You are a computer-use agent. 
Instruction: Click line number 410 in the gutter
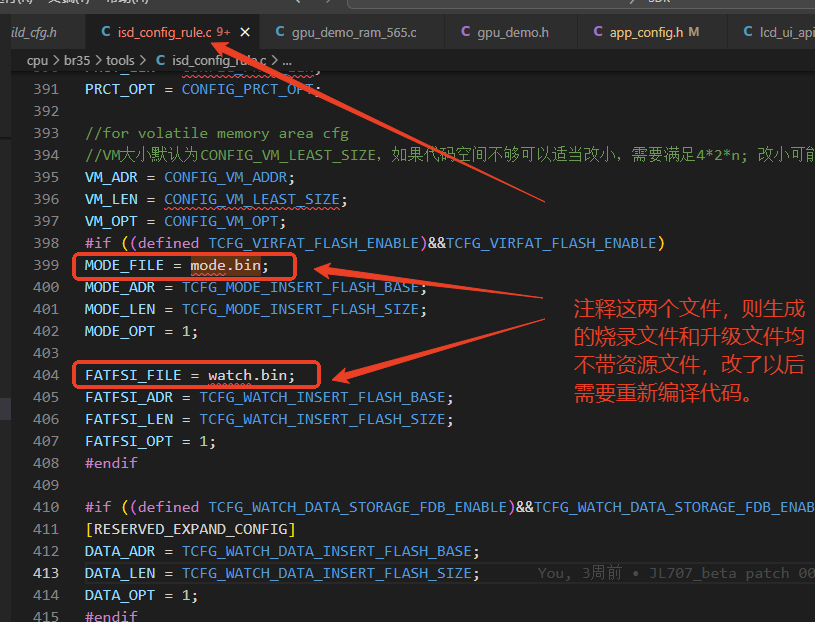click(46, 507)
